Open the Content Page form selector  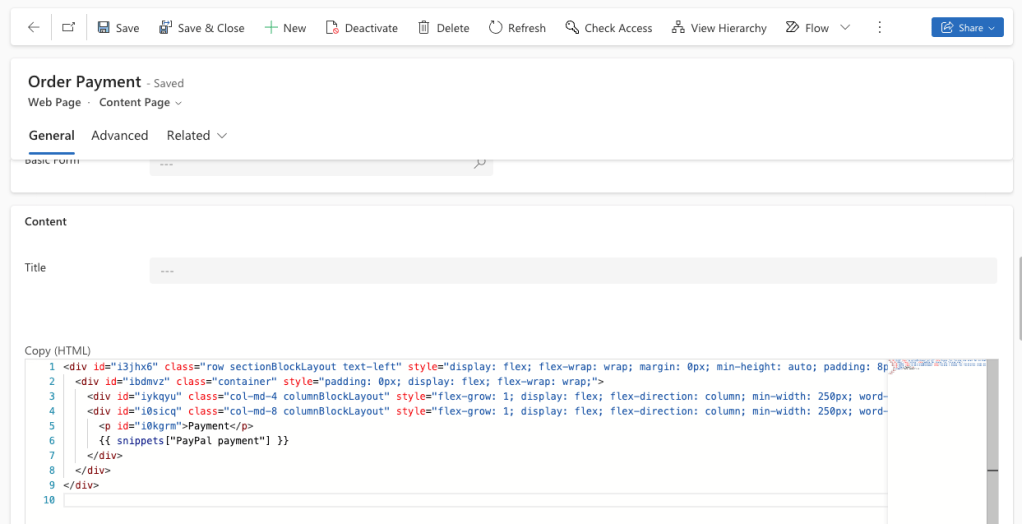coord(140,103)
